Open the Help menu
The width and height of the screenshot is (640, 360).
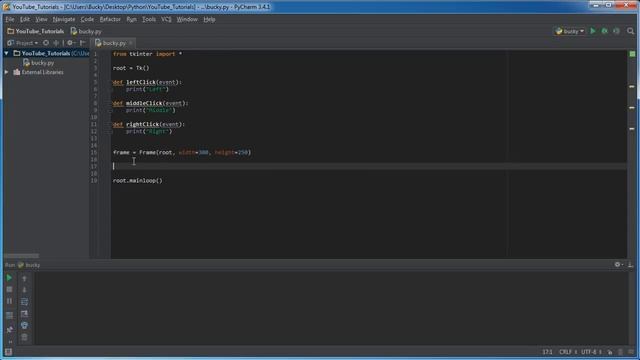209,19
